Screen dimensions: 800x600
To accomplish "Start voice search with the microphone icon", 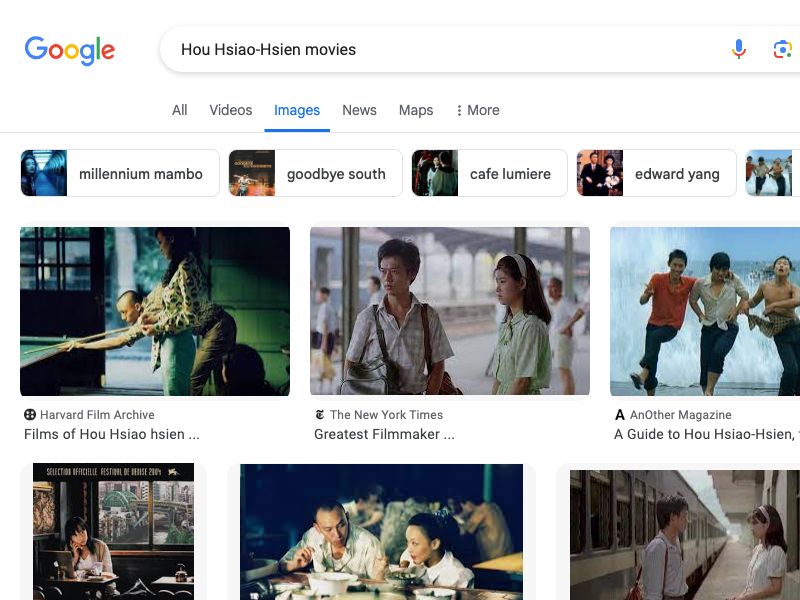I will (739, 49).
